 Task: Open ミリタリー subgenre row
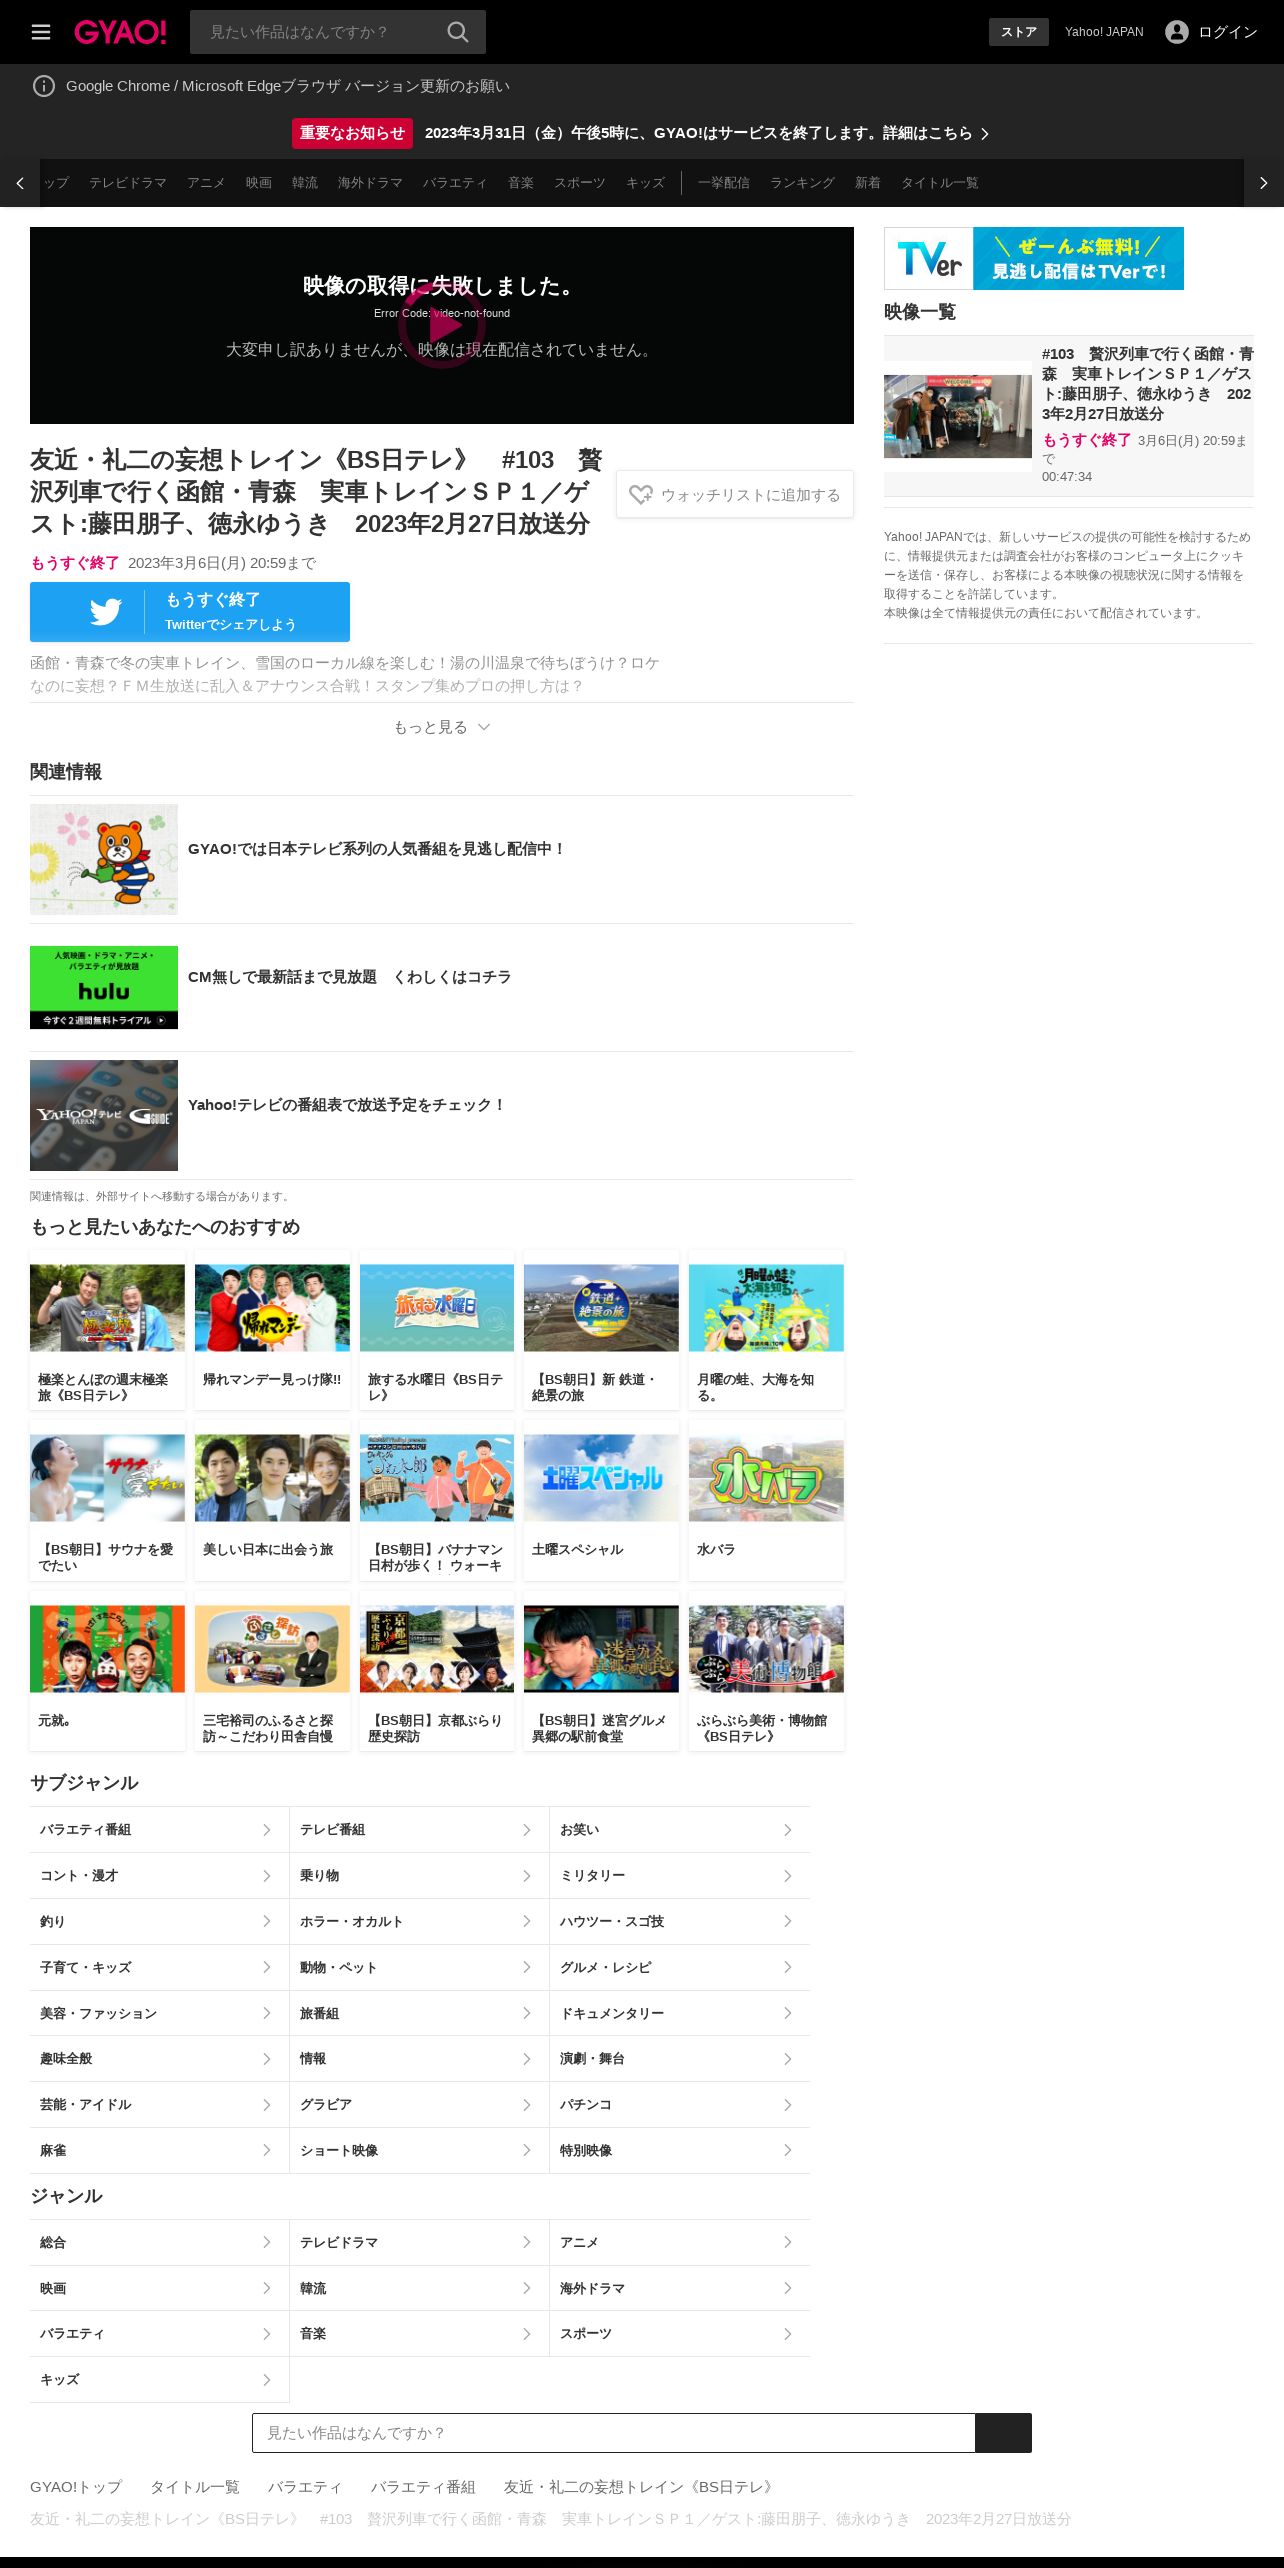(x=680, y=1876)
